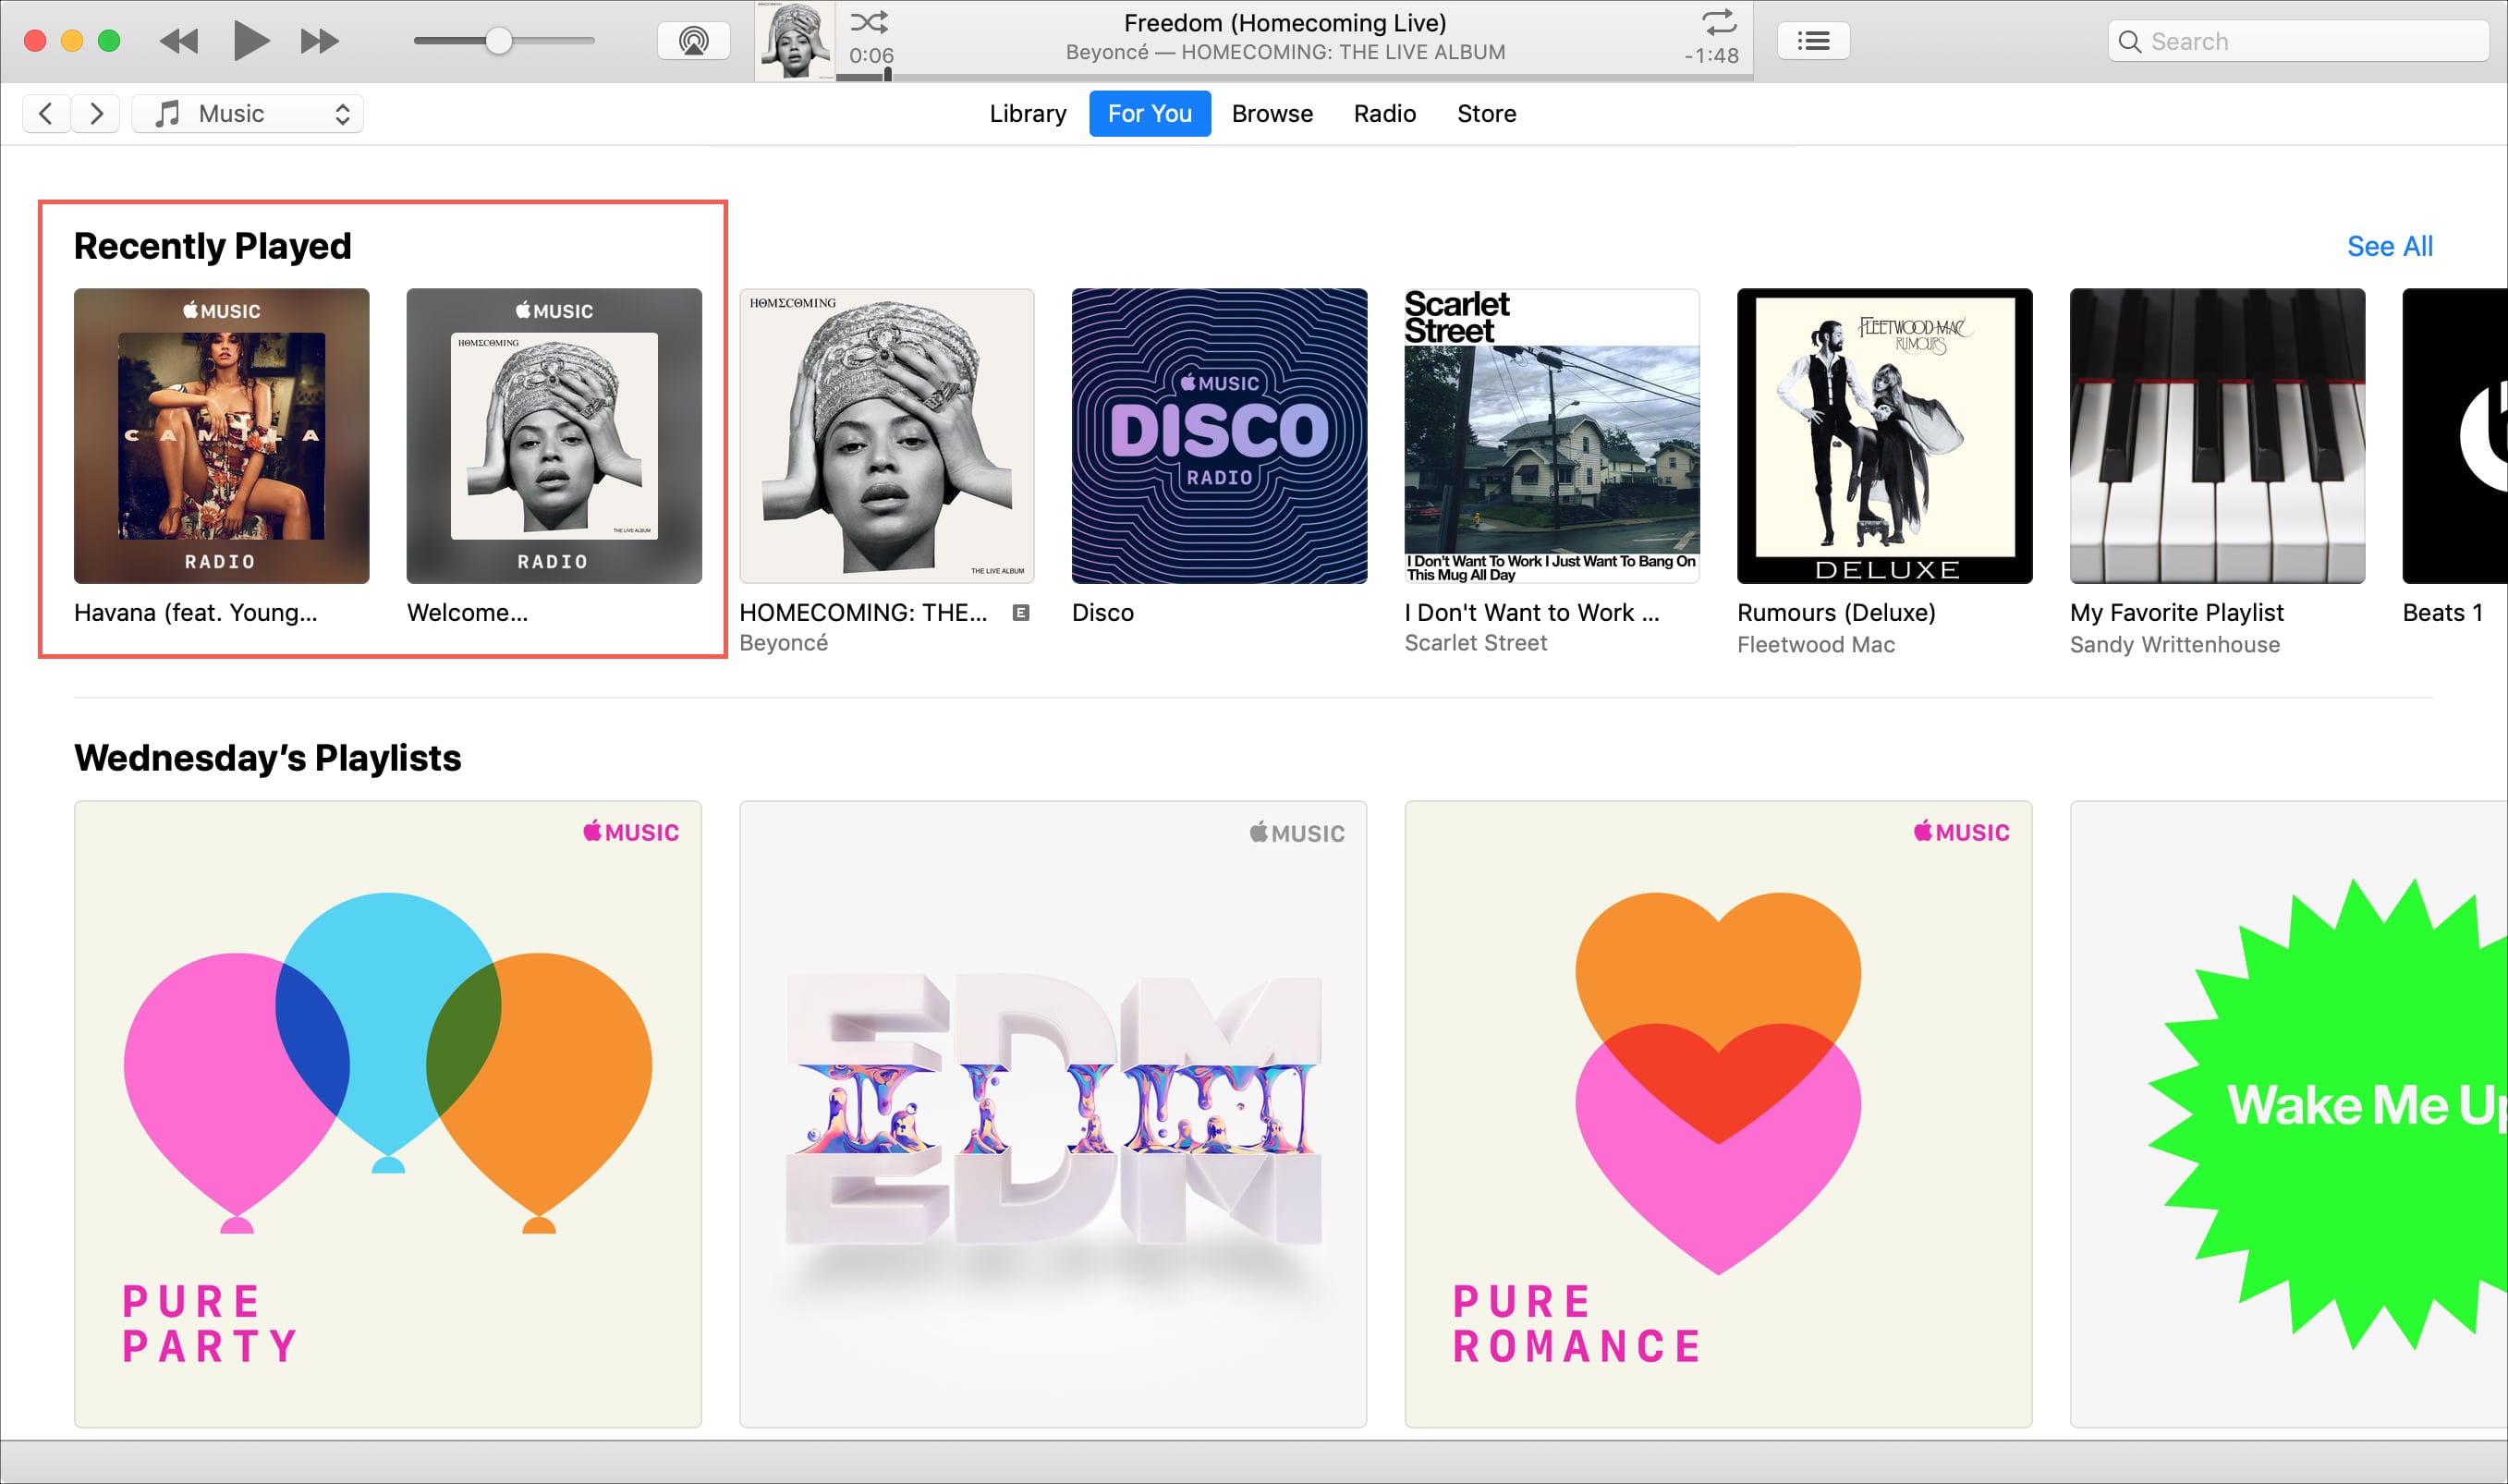The image size is (2508, 1484).
Task: Click the back navigation arrow icon
Action: click(44, 113)
